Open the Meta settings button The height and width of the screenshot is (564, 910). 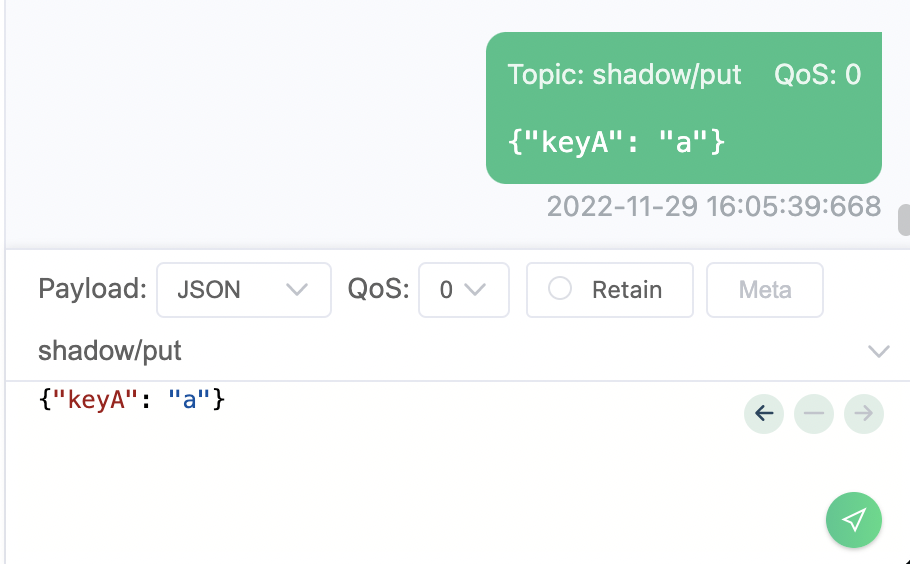(x=764, y=290)
